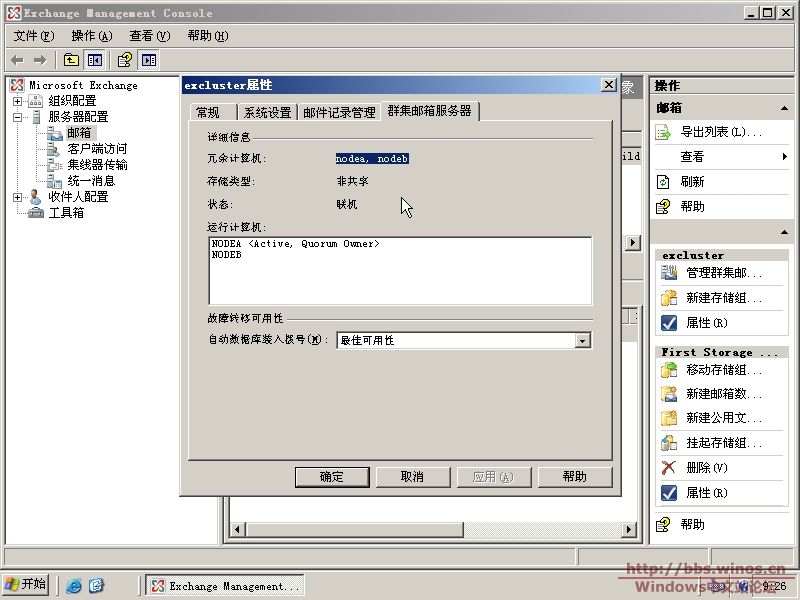Click the red X 删除 icon

pos(669,468)
